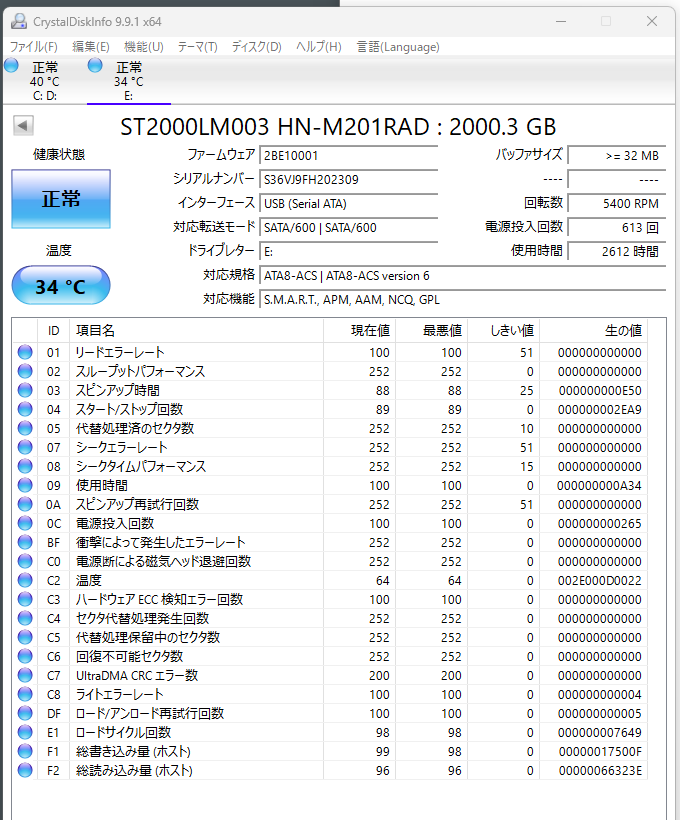Click the power on hours field 2612 時間
The width and height of the screenshot is (680, 820).
tap(616, 252)
